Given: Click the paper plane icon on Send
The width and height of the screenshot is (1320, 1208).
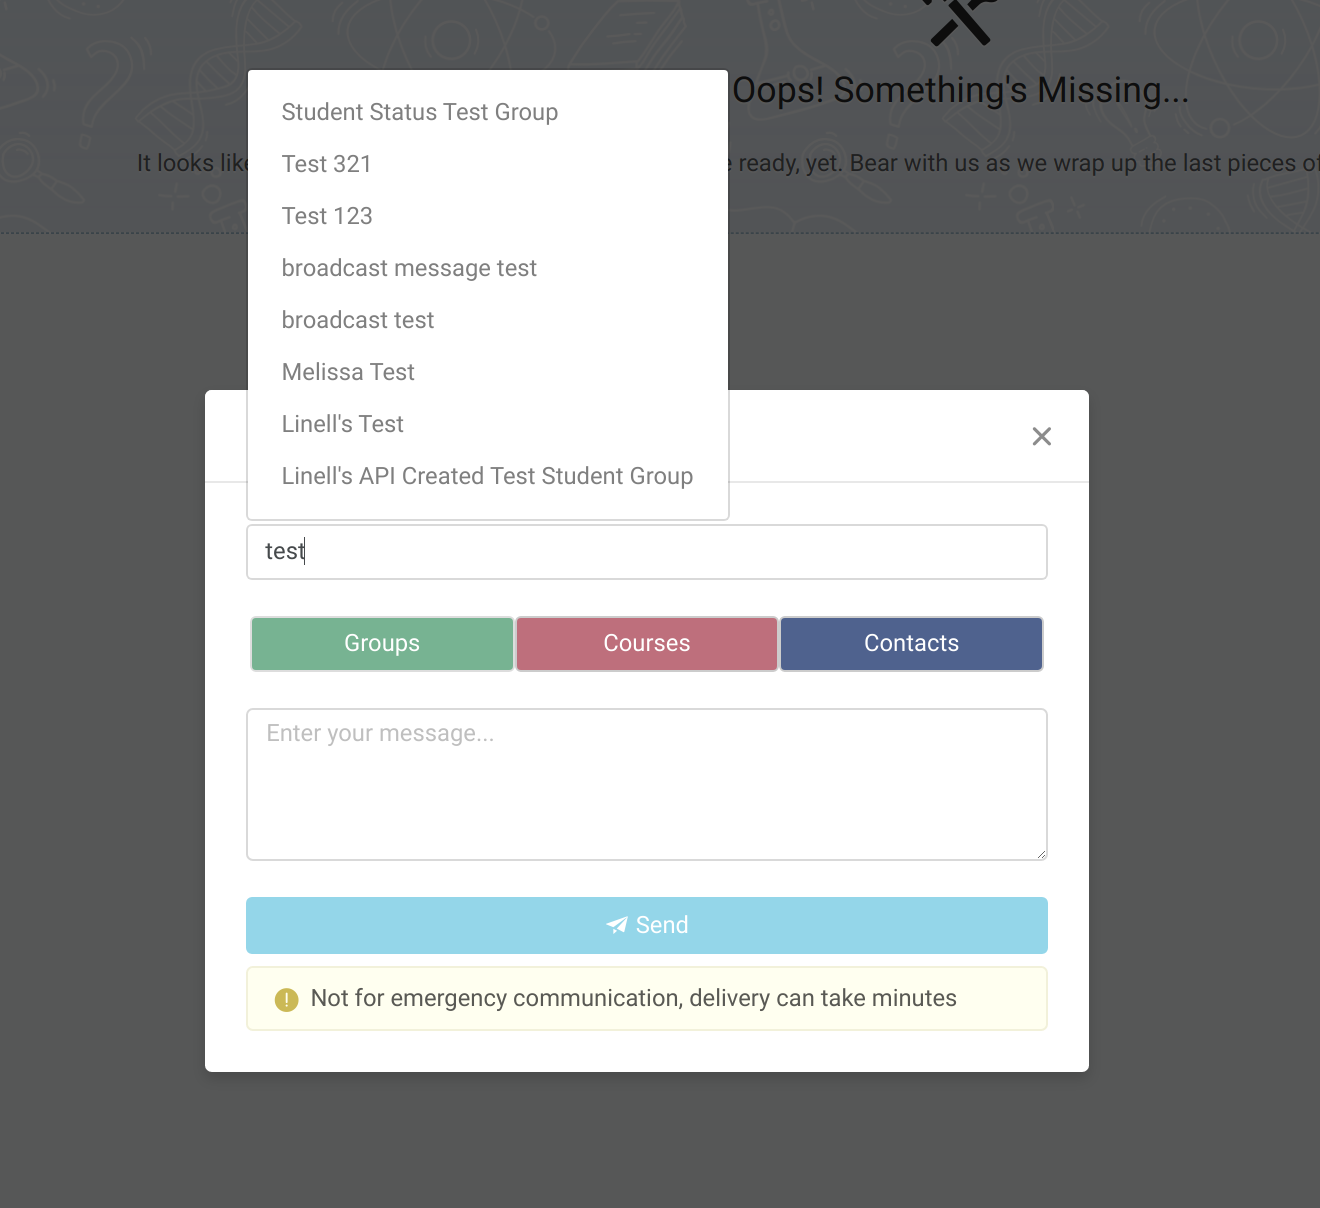Looking at the screenshot, I should [x=617, y=925].
